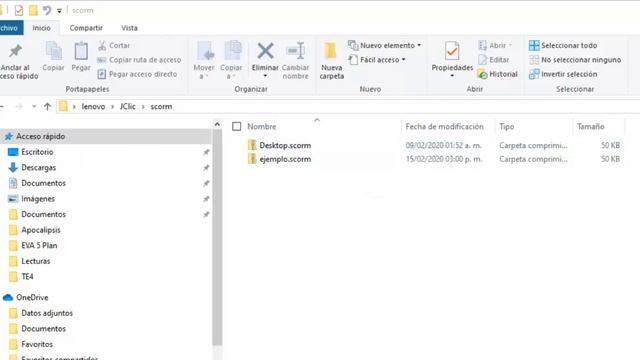Open the Archivo tab

[x=10, y=28]
